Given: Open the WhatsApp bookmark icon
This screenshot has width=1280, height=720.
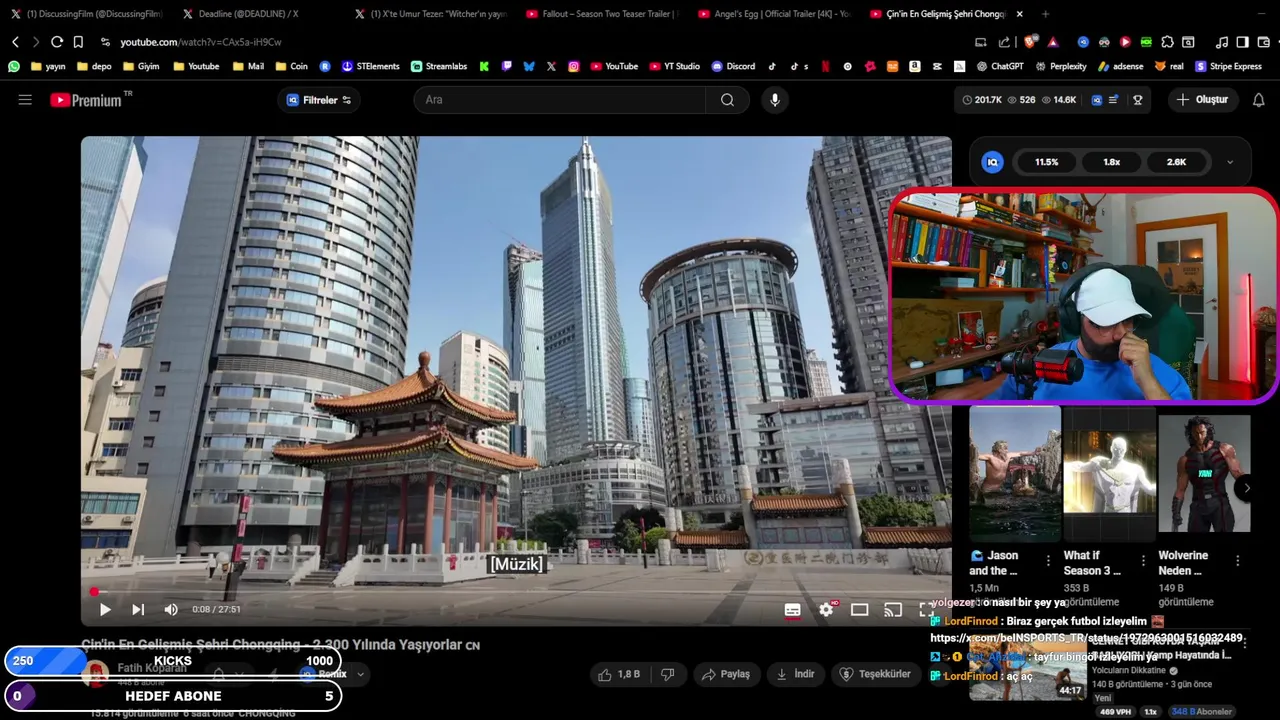Looking at the screenshot, I should [14, 66].
